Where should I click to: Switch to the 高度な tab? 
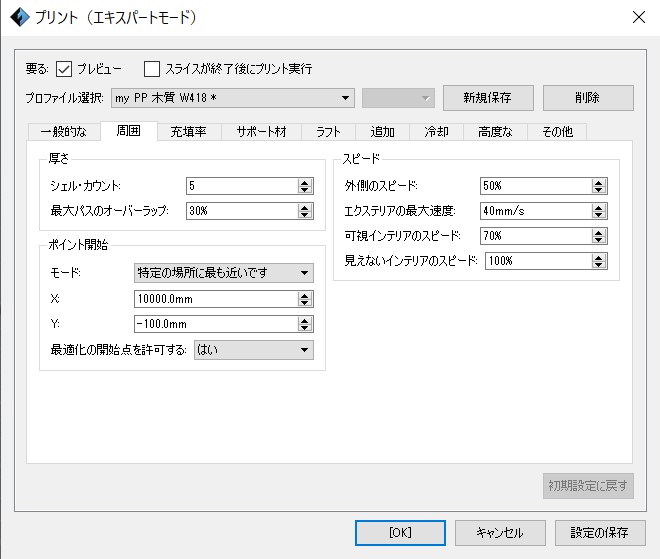click(x=495, y=132)
